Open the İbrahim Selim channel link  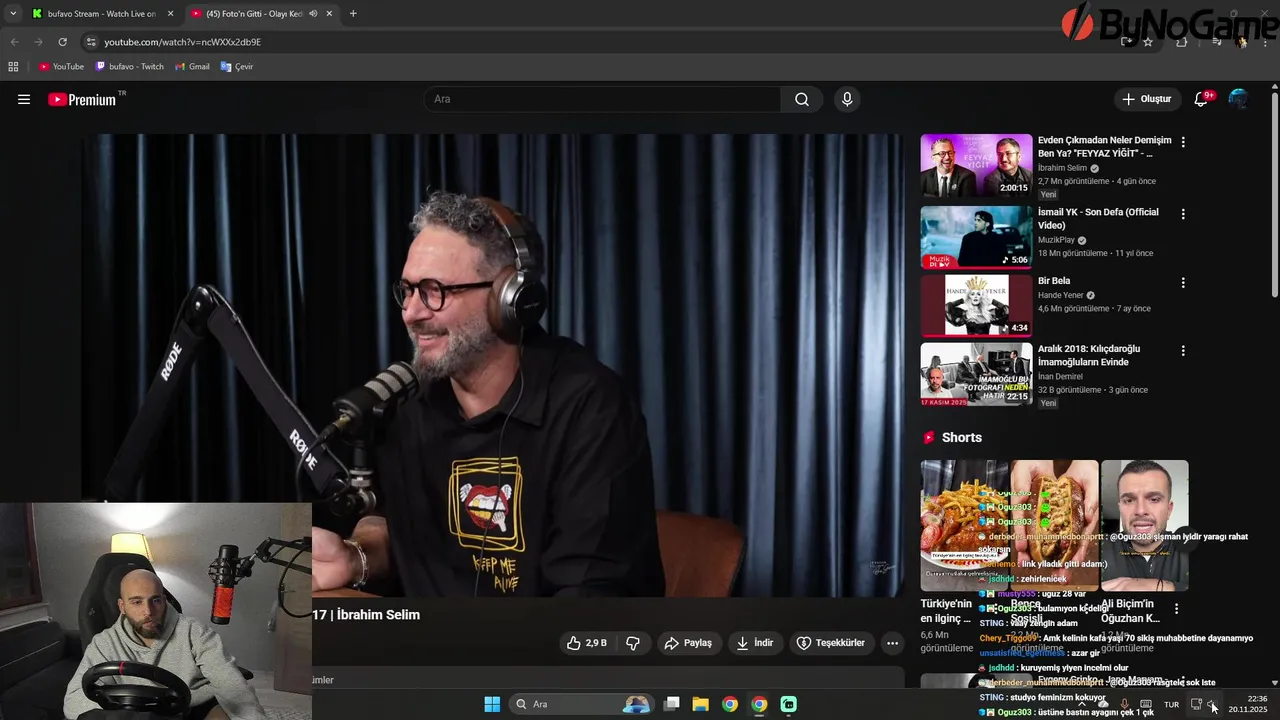tap(1062, 168)
